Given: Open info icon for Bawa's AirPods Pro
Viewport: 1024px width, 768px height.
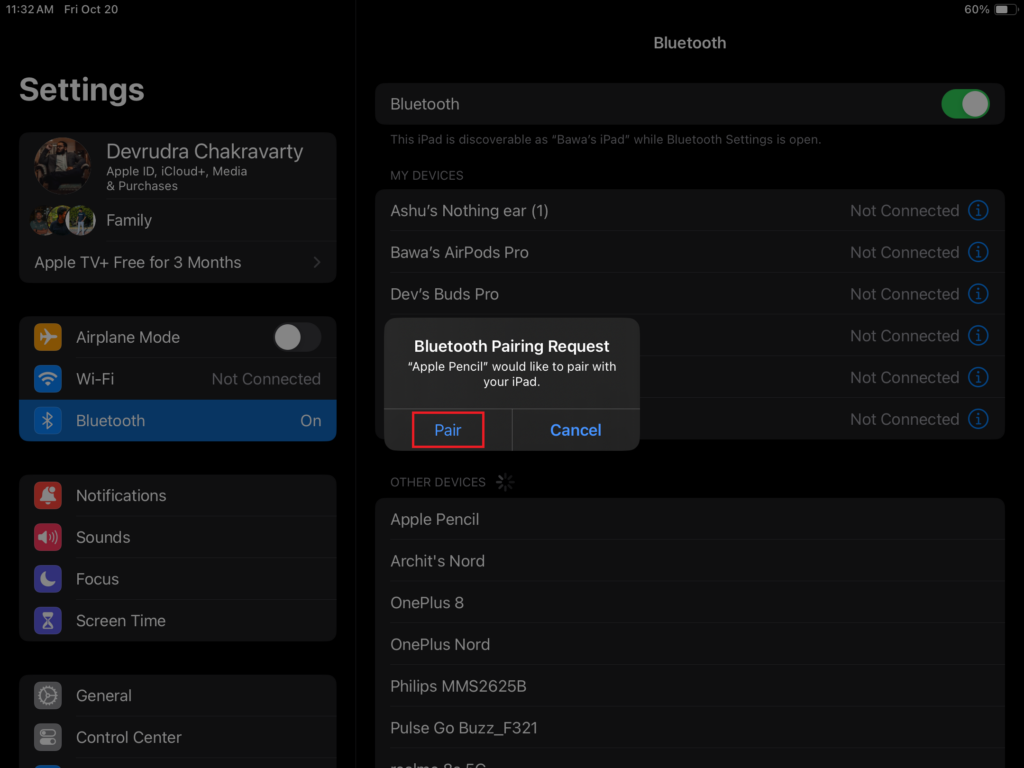Looking at the screenshot, I should [x=979, y=253].
